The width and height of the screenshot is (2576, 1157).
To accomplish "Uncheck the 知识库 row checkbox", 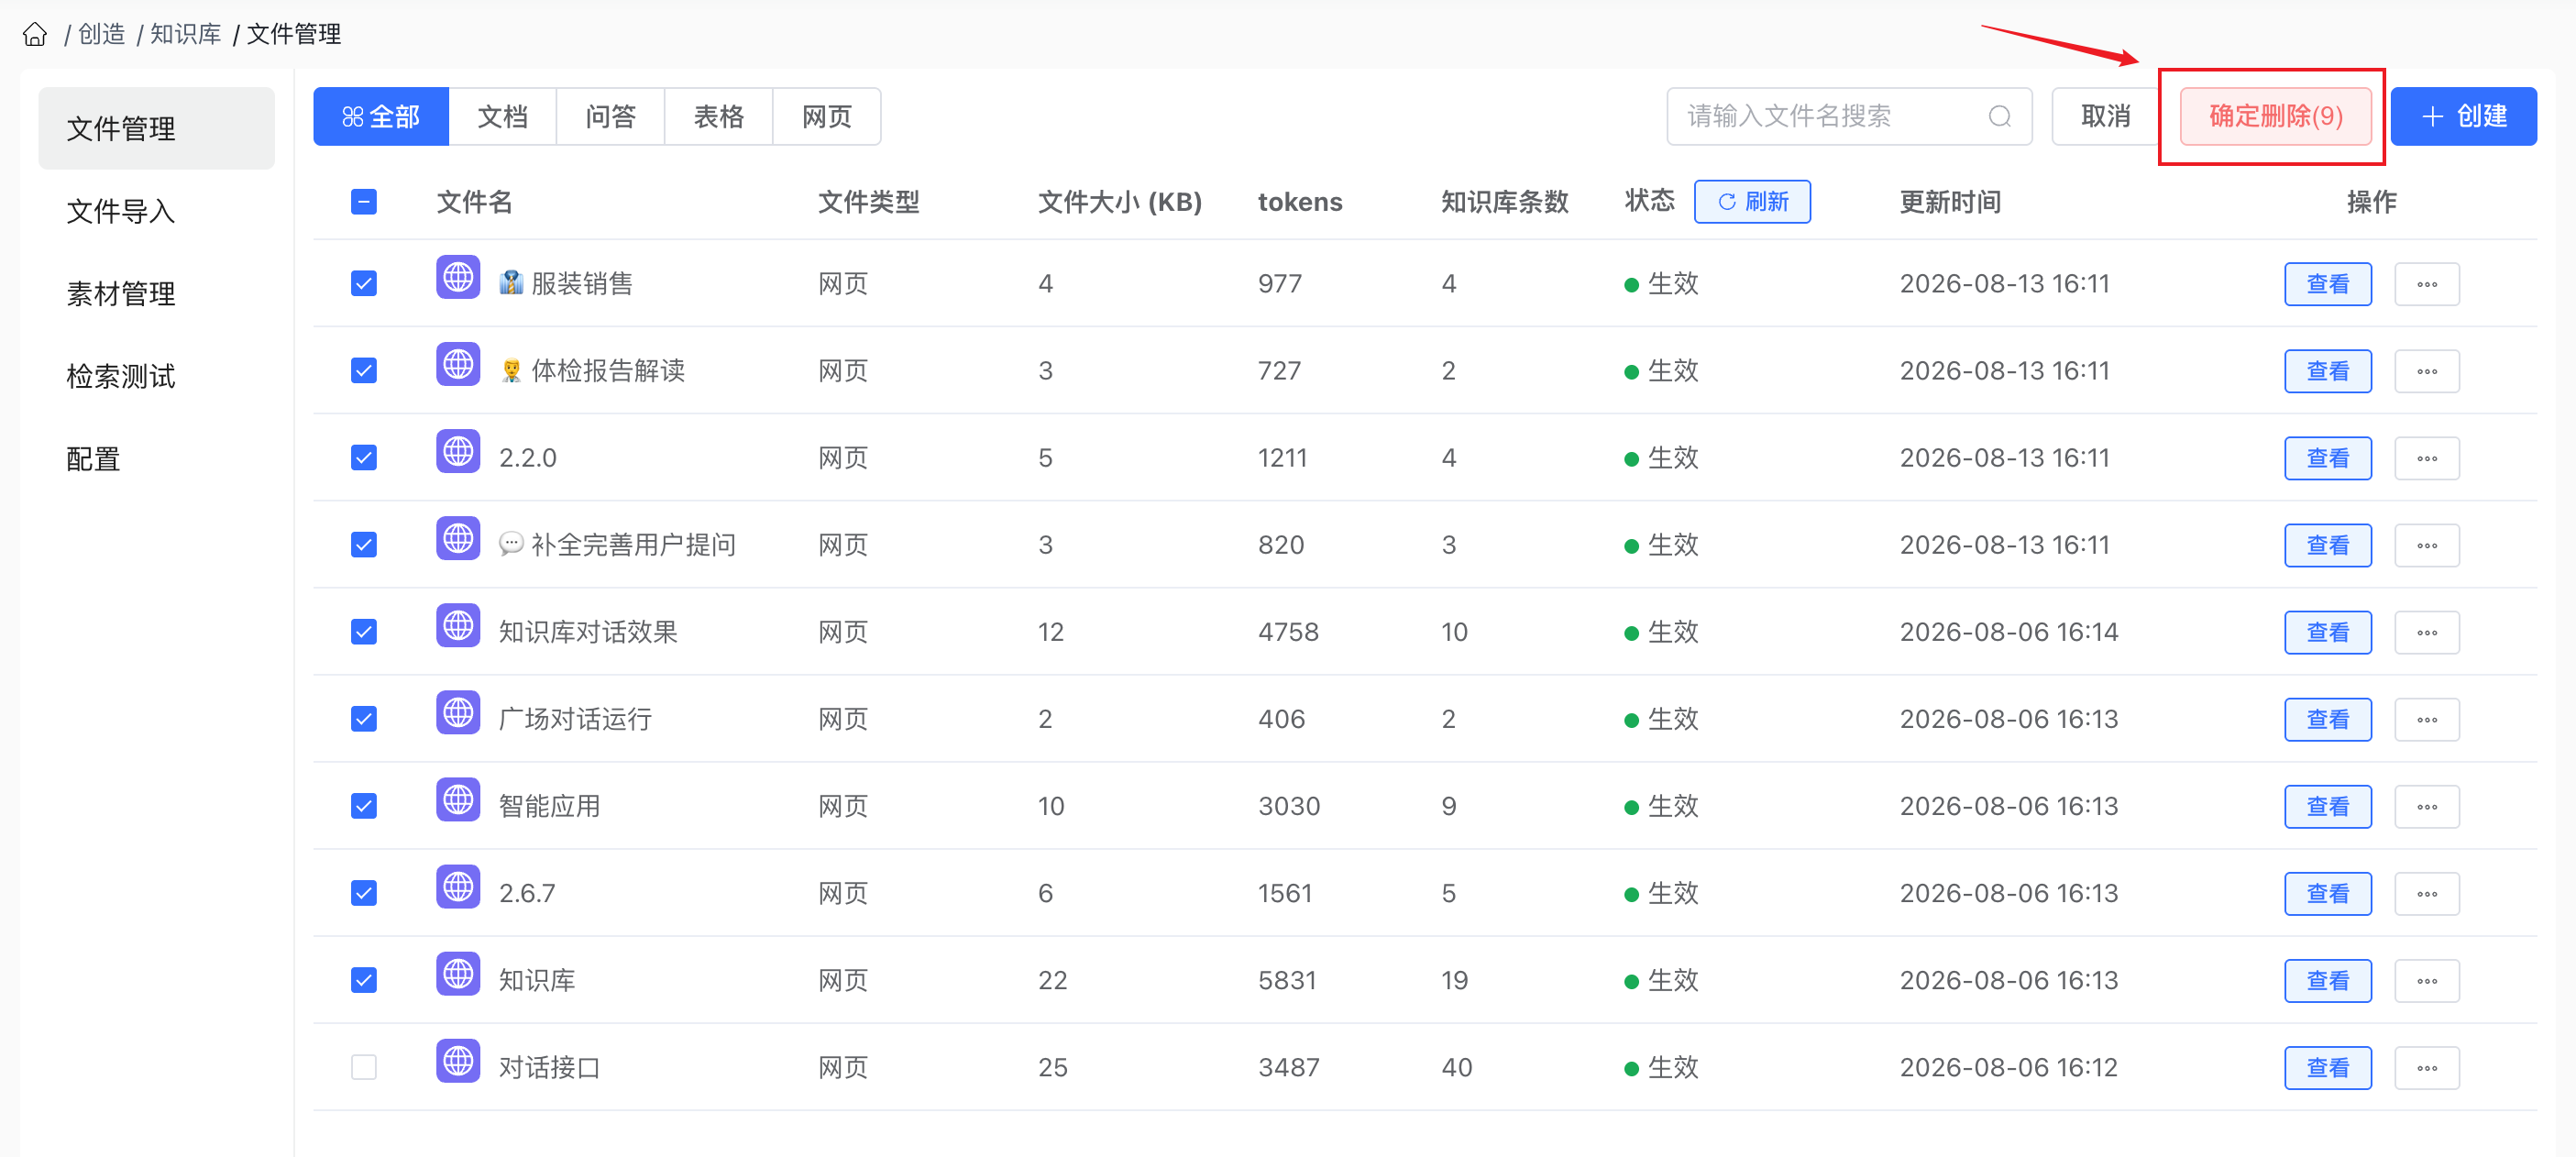I will click(364, 980).
